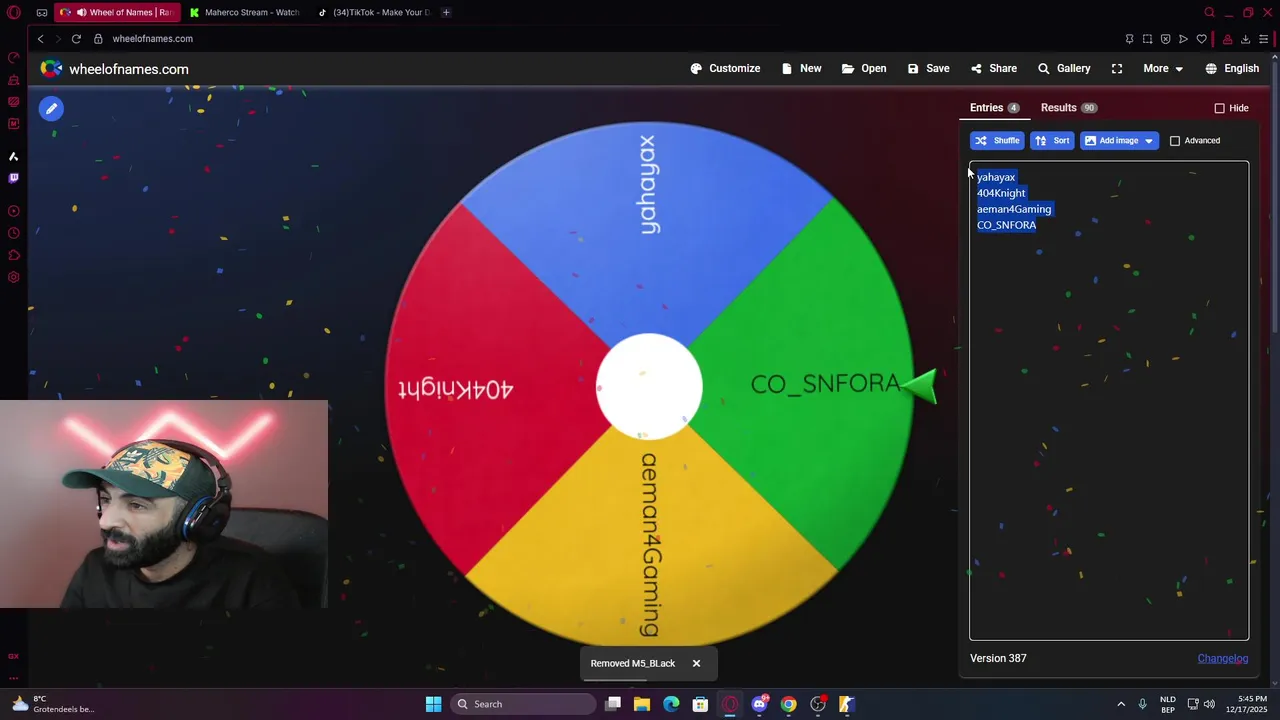Switch to the TikTok browser tab
Viewport: 1280px width, 720px height.
coord(373,12)
